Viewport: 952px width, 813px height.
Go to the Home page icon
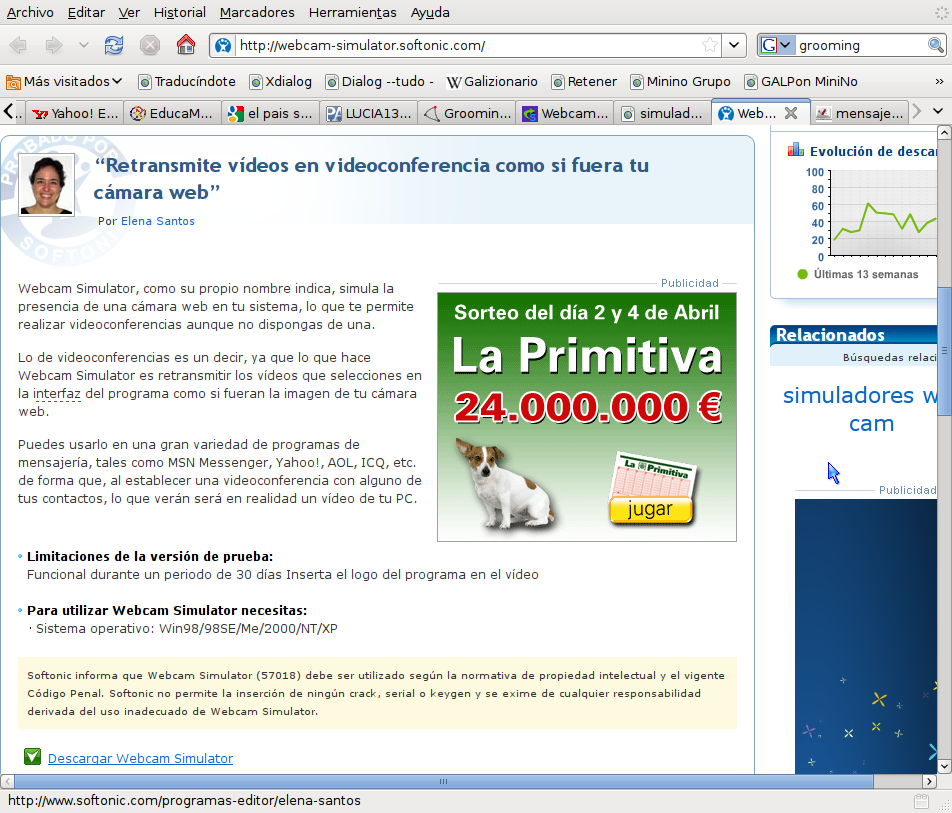pos(186,45)
